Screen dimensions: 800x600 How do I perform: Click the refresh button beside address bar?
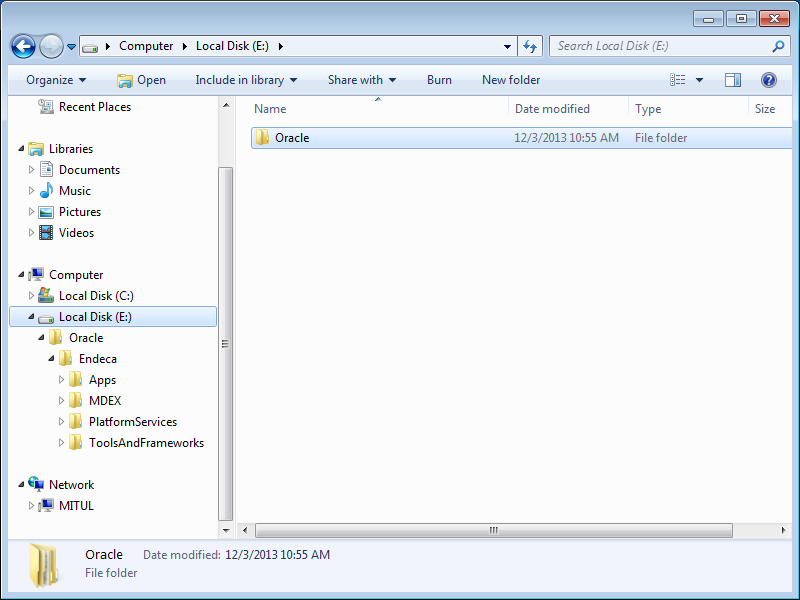click(x=530, y=46)
